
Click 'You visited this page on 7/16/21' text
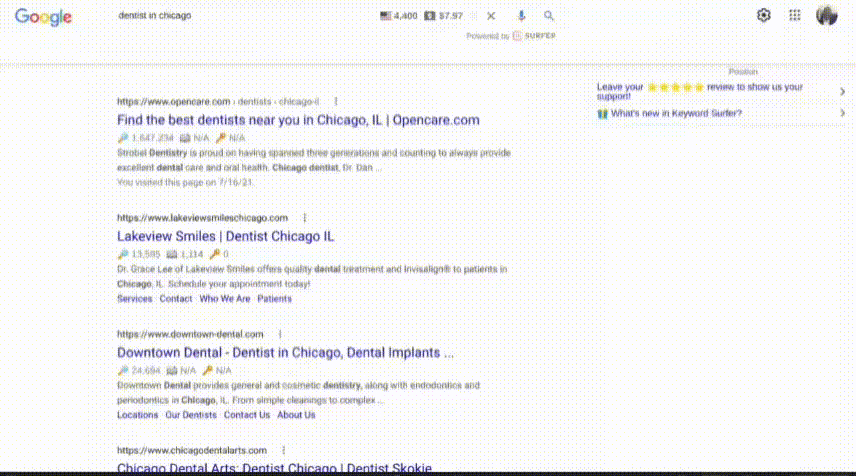pyautogui.click(x=185, y=182)
